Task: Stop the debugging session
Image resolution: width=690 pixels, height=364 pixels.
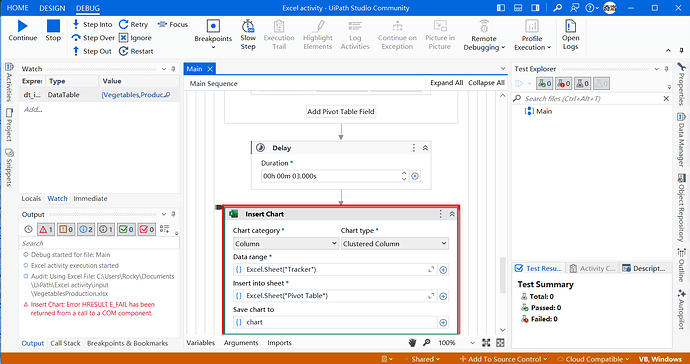Action: [53, 26]
